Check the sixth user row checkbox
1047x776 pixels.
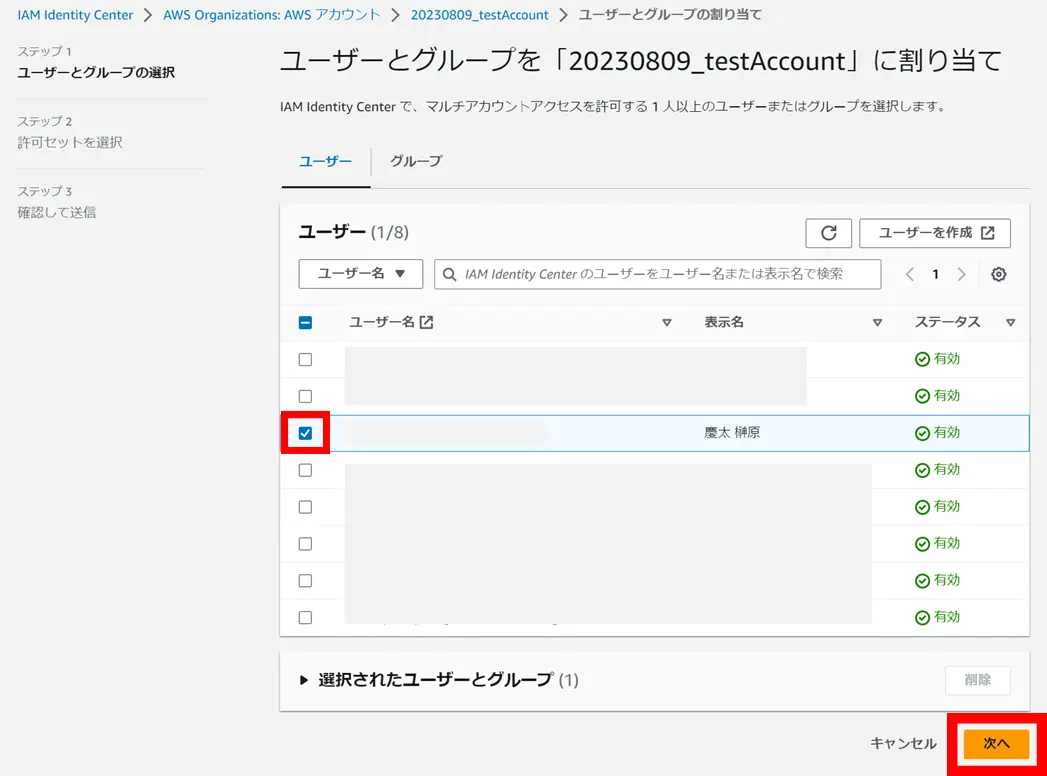[305, 544]
